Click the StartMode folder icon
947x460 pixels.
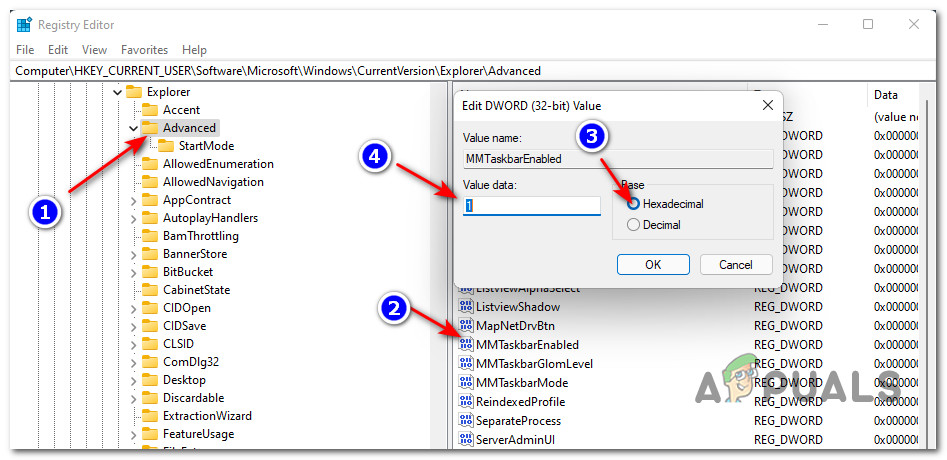[165, 146]
